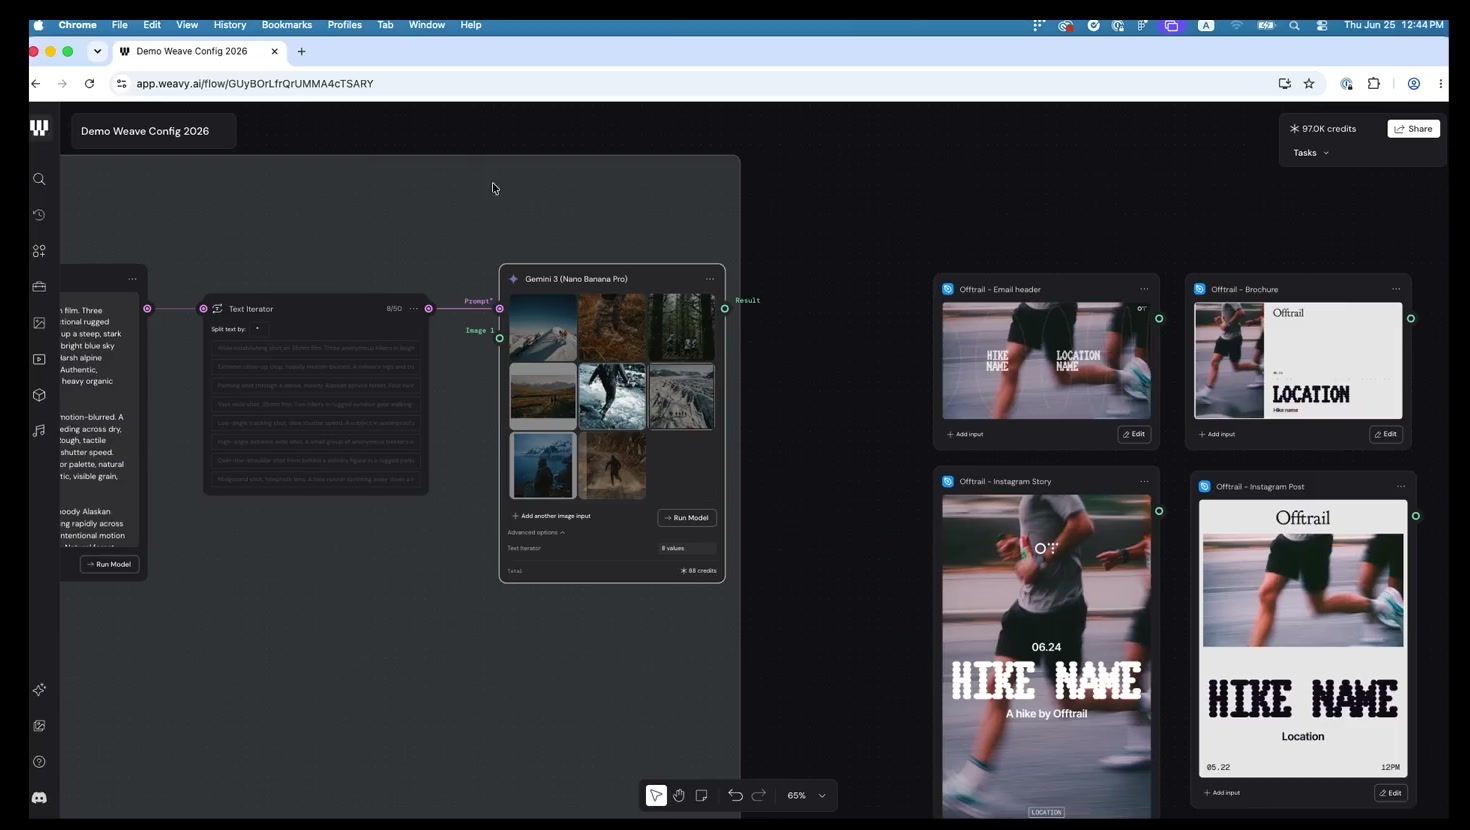This screenshot has width=1470, height=830.
Task: Open the Profiles menu in menu bar
Action: (345, 25)
